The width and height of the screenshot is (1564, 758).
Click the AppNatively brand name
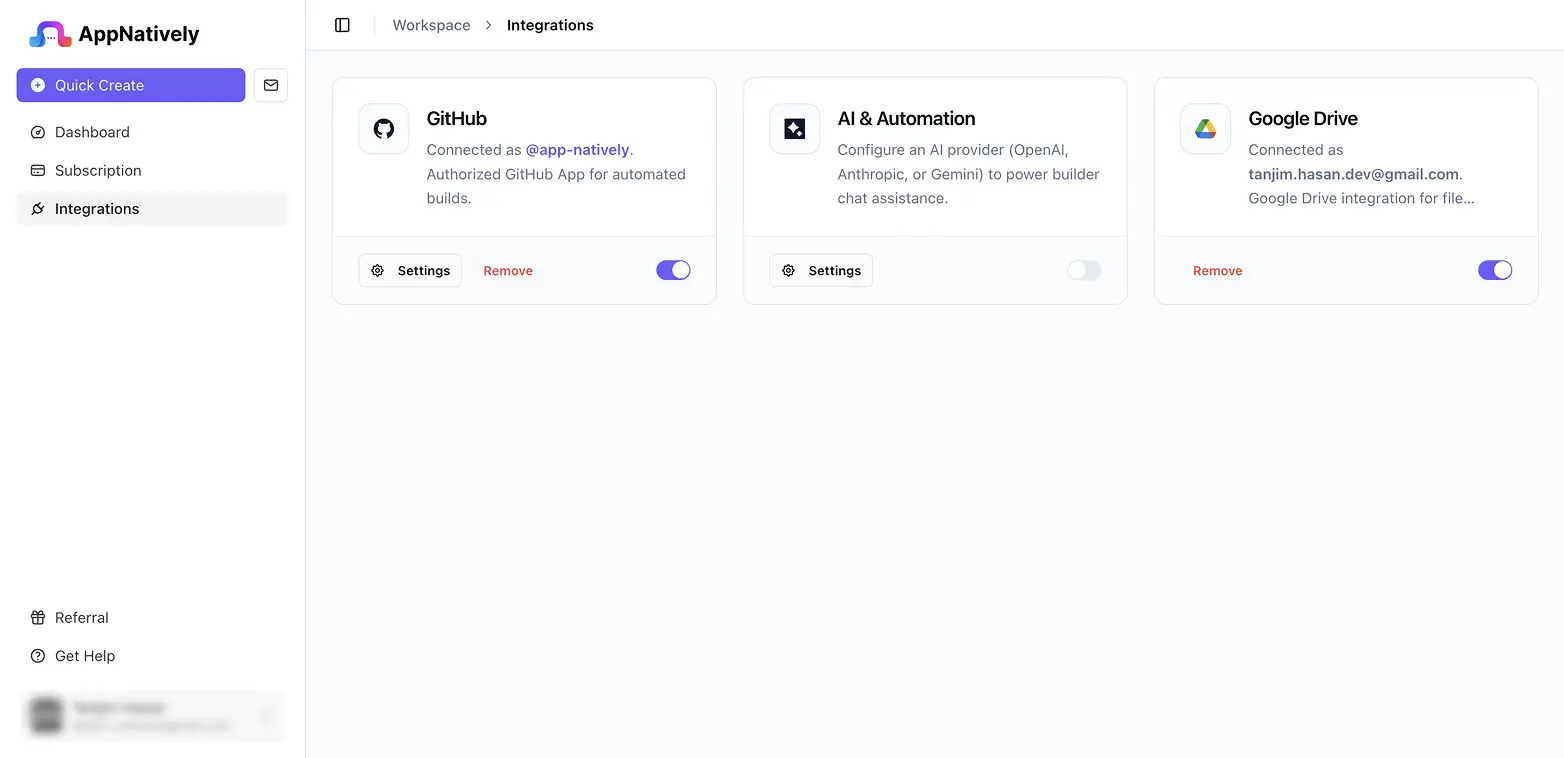[x=139, y=34]
